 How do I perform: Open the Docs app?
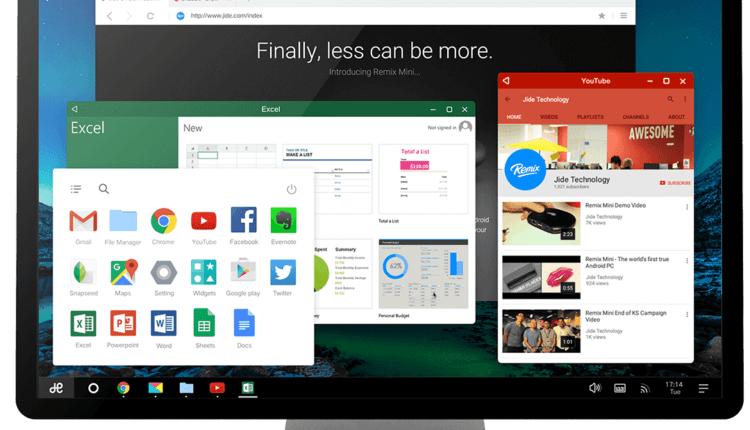click(x=244, y=323)
